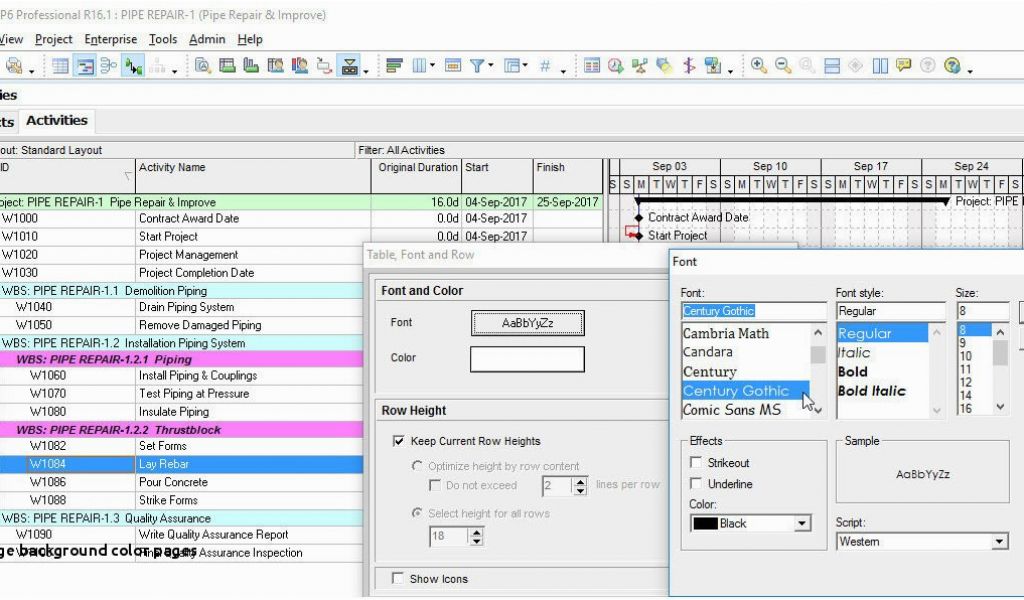Click the AaBbYyZz font sample button
Image resolution: width=1024 pixels, height=600 pixels.
point(527,323)
